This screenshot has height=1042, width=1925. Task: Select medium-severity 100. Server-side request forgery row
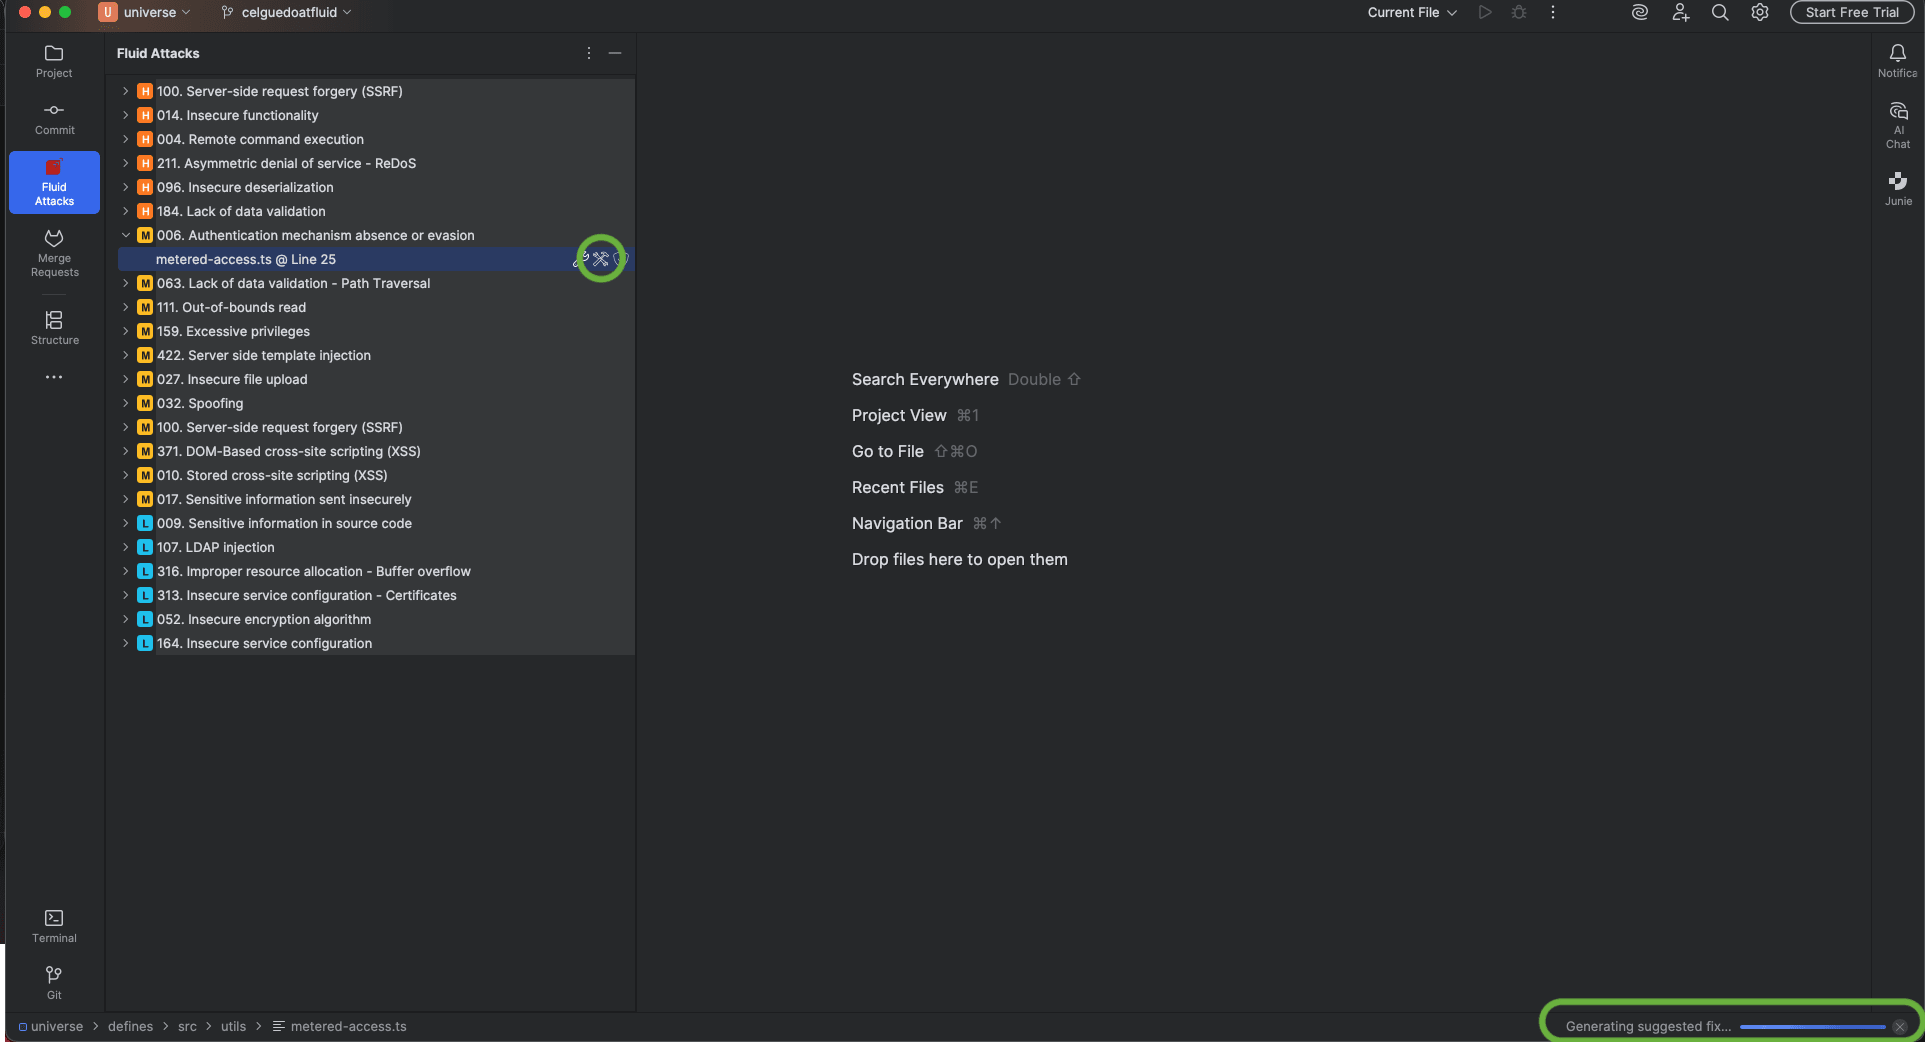pyautogui.click(x=375, y=427)
